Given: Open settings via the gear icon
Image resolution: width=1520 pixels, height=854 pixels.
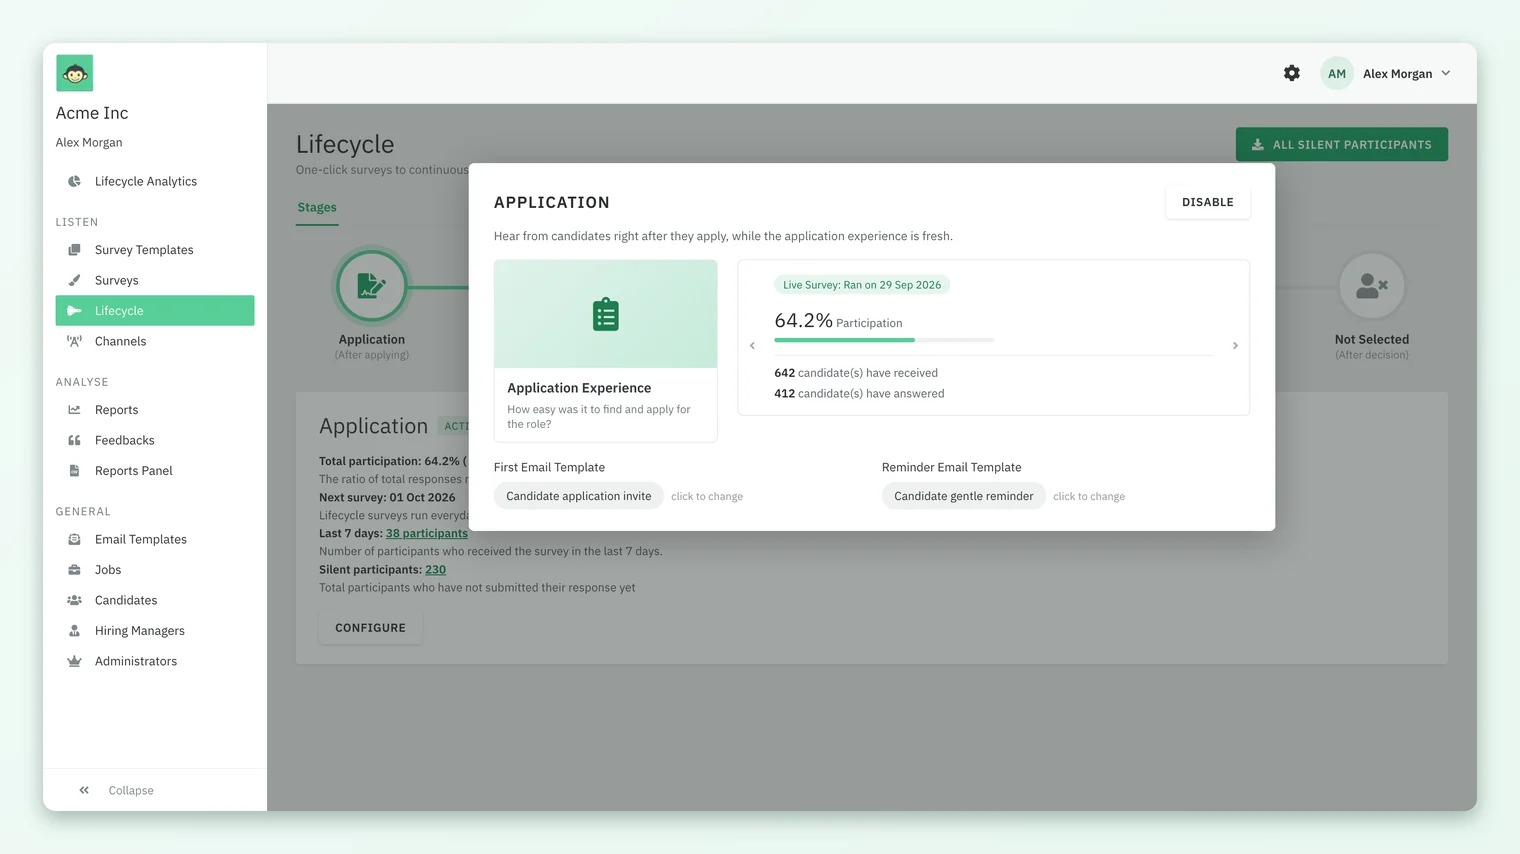Looking at the screenshot, I should 1292,73.
